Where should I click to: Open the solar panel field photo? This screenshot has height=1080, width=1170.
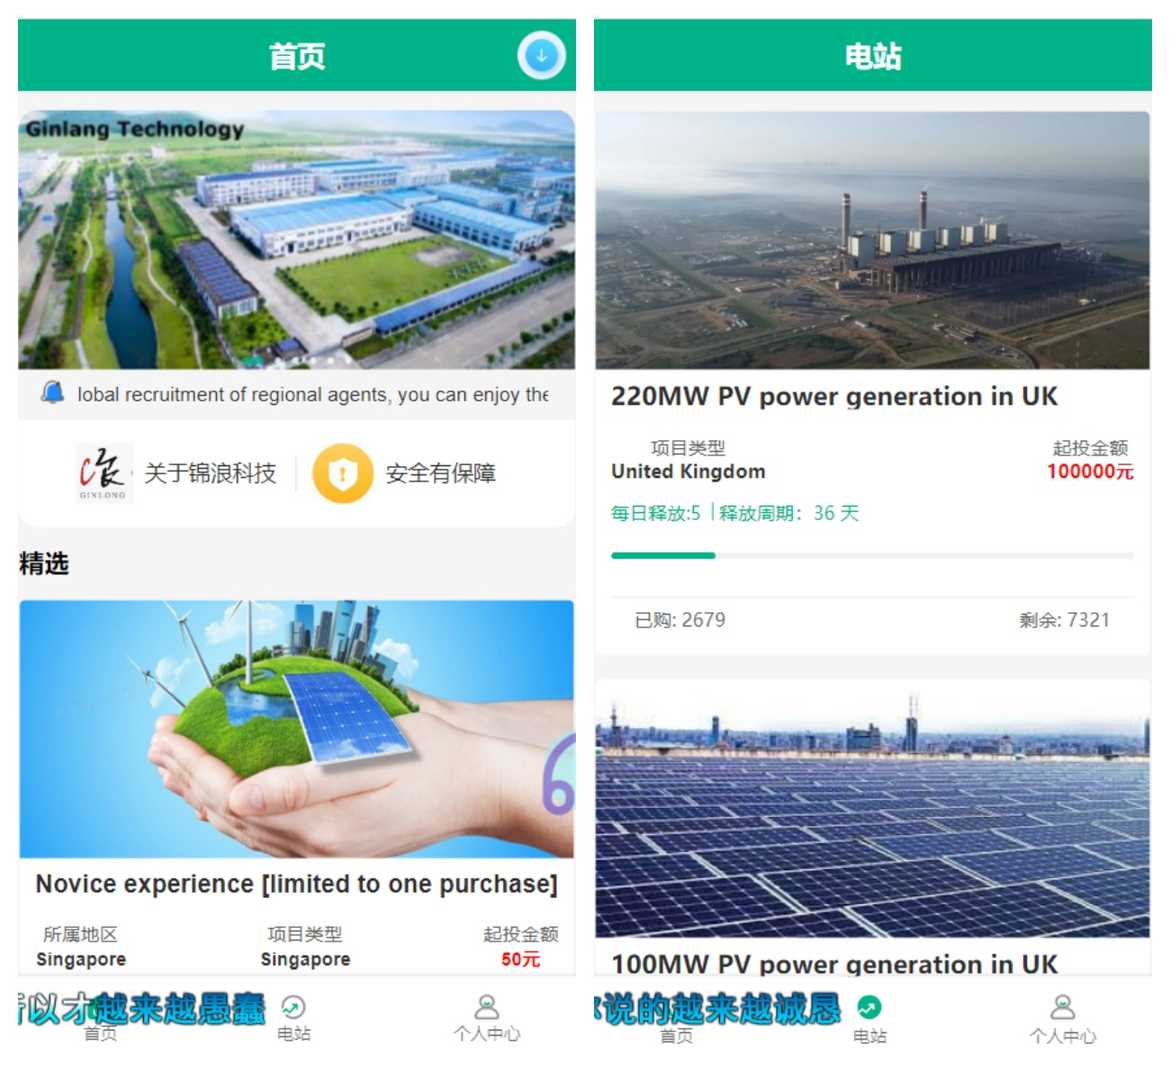click(x=872, y=809)
